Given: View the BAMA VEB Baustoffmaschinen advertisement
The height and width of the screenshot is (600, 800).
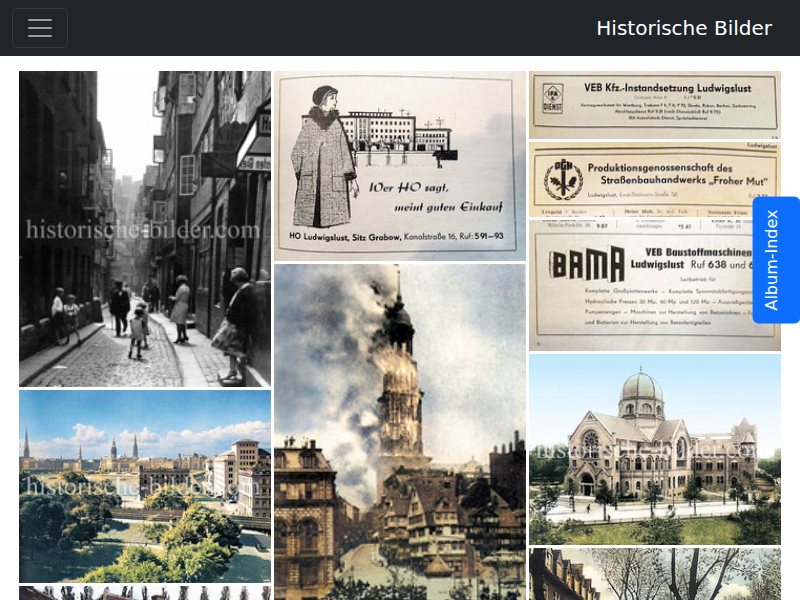Looking at the screenshot, I should tap(655, 286).
